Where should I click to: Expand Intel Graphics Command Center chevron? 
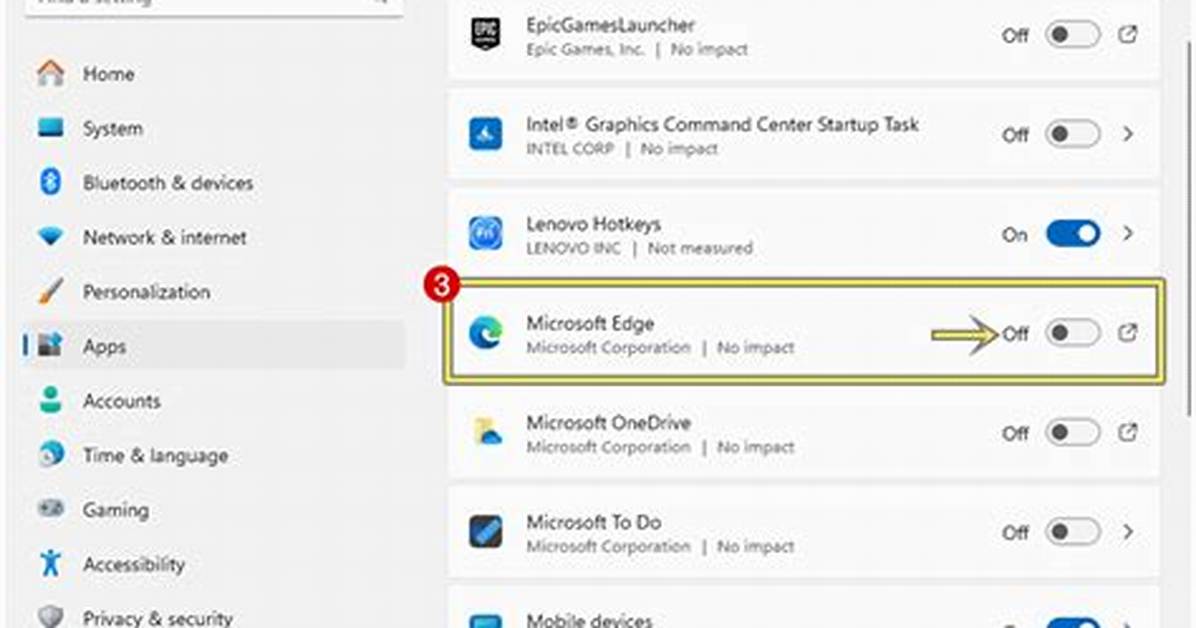(x=1128, y=134)
